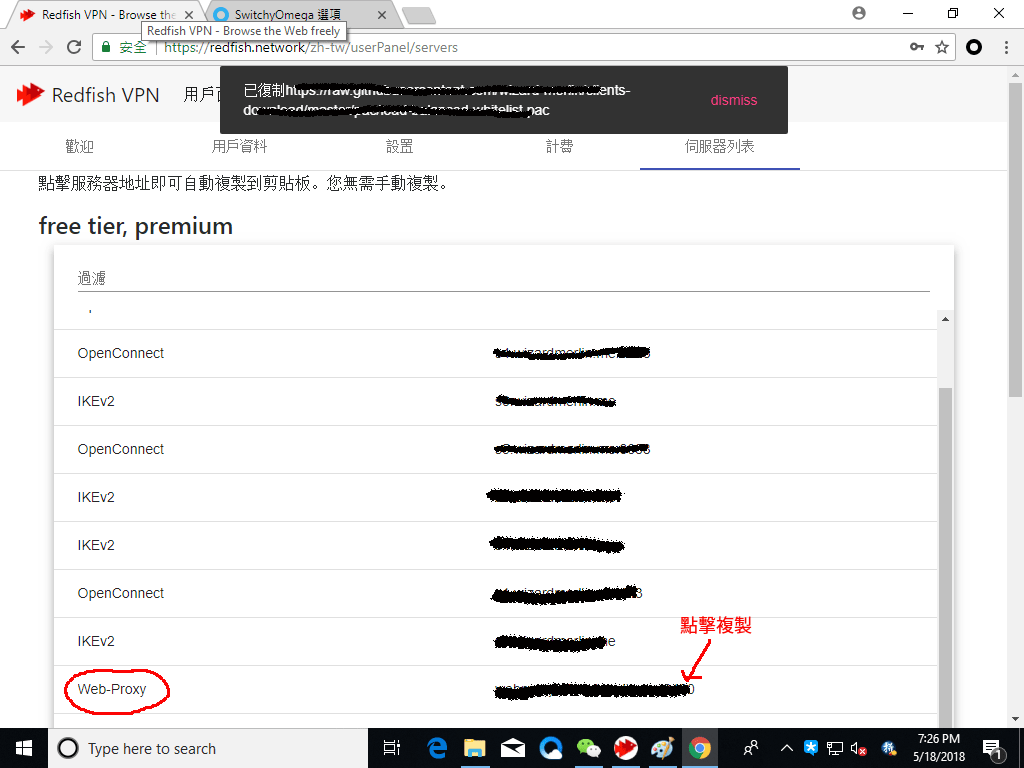Open the SwitchyOmega extension icon
This screenshot has width=1024, height=768.
pos(974,47)
